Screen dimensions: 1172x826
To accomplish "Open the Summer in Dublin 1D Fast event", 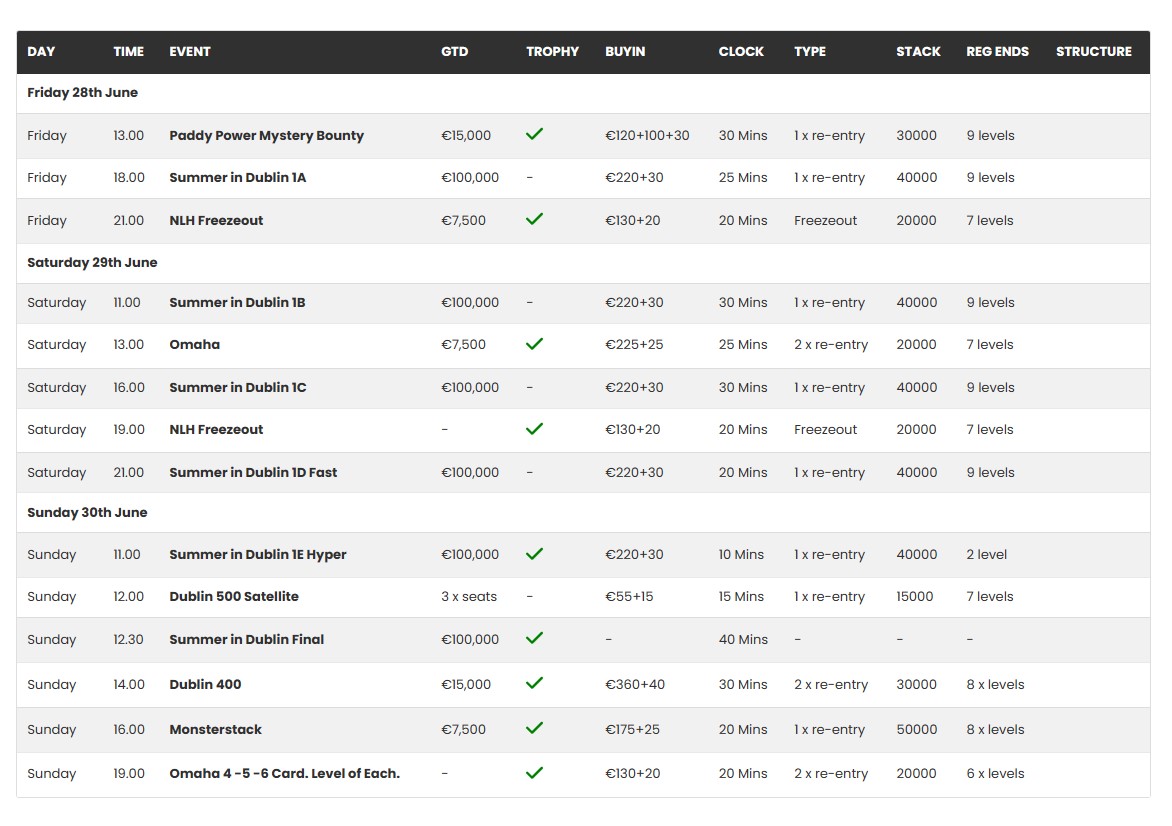I will [x=253, y=473].
